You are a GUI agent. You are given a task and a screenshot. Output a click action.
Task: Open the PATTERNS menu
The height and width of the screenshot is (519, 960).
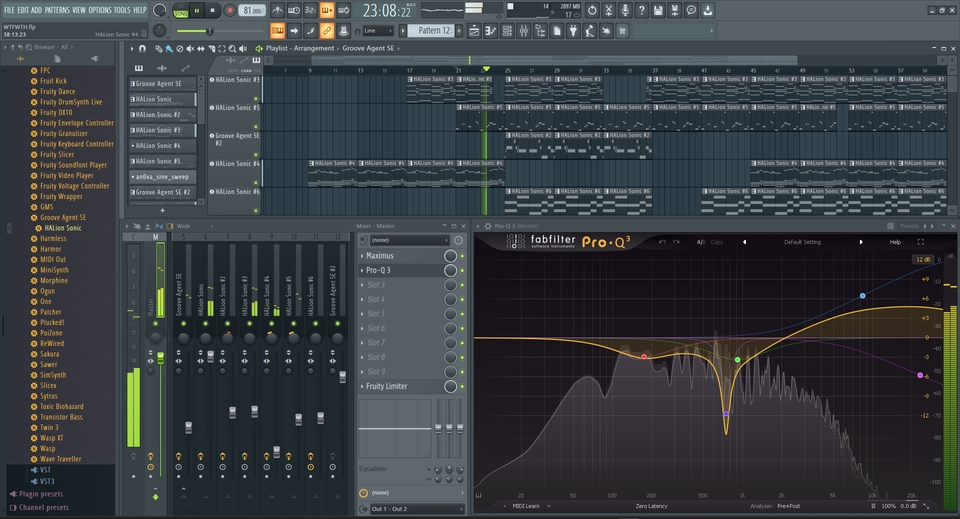(x=57, y=10)
